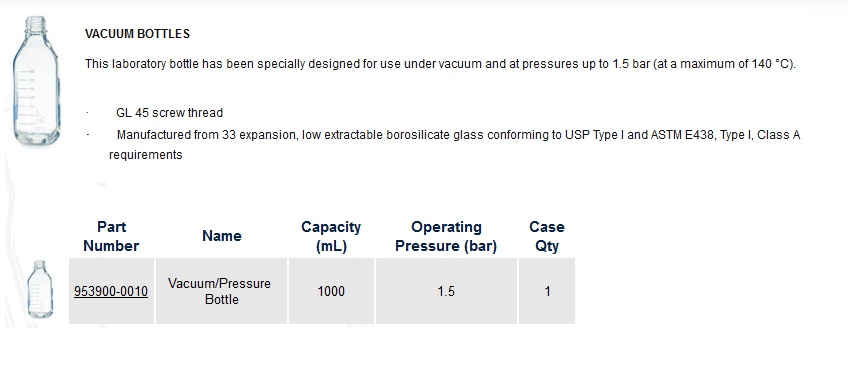Select the GL 45 screw thread bullet text
This screenshot has height=376, width=848.
click(x=169, y=113)
